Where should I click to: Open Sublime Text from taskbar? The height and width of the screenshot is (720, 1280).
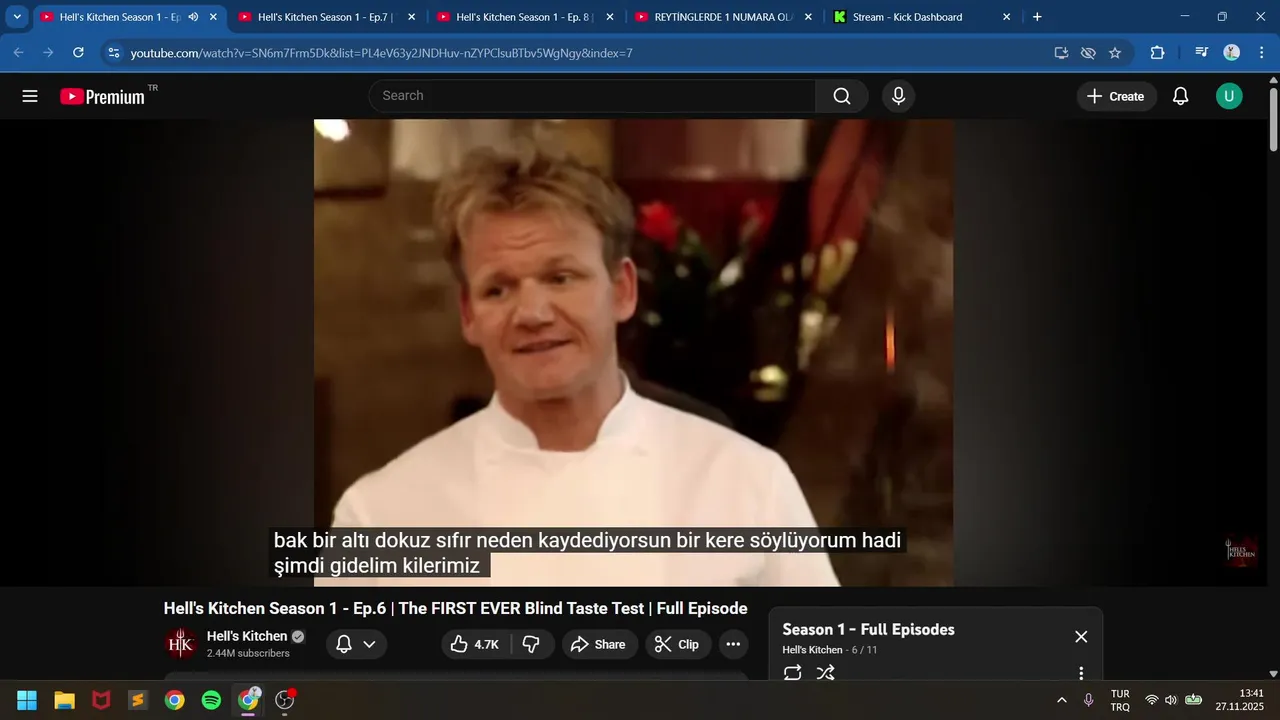138,700
